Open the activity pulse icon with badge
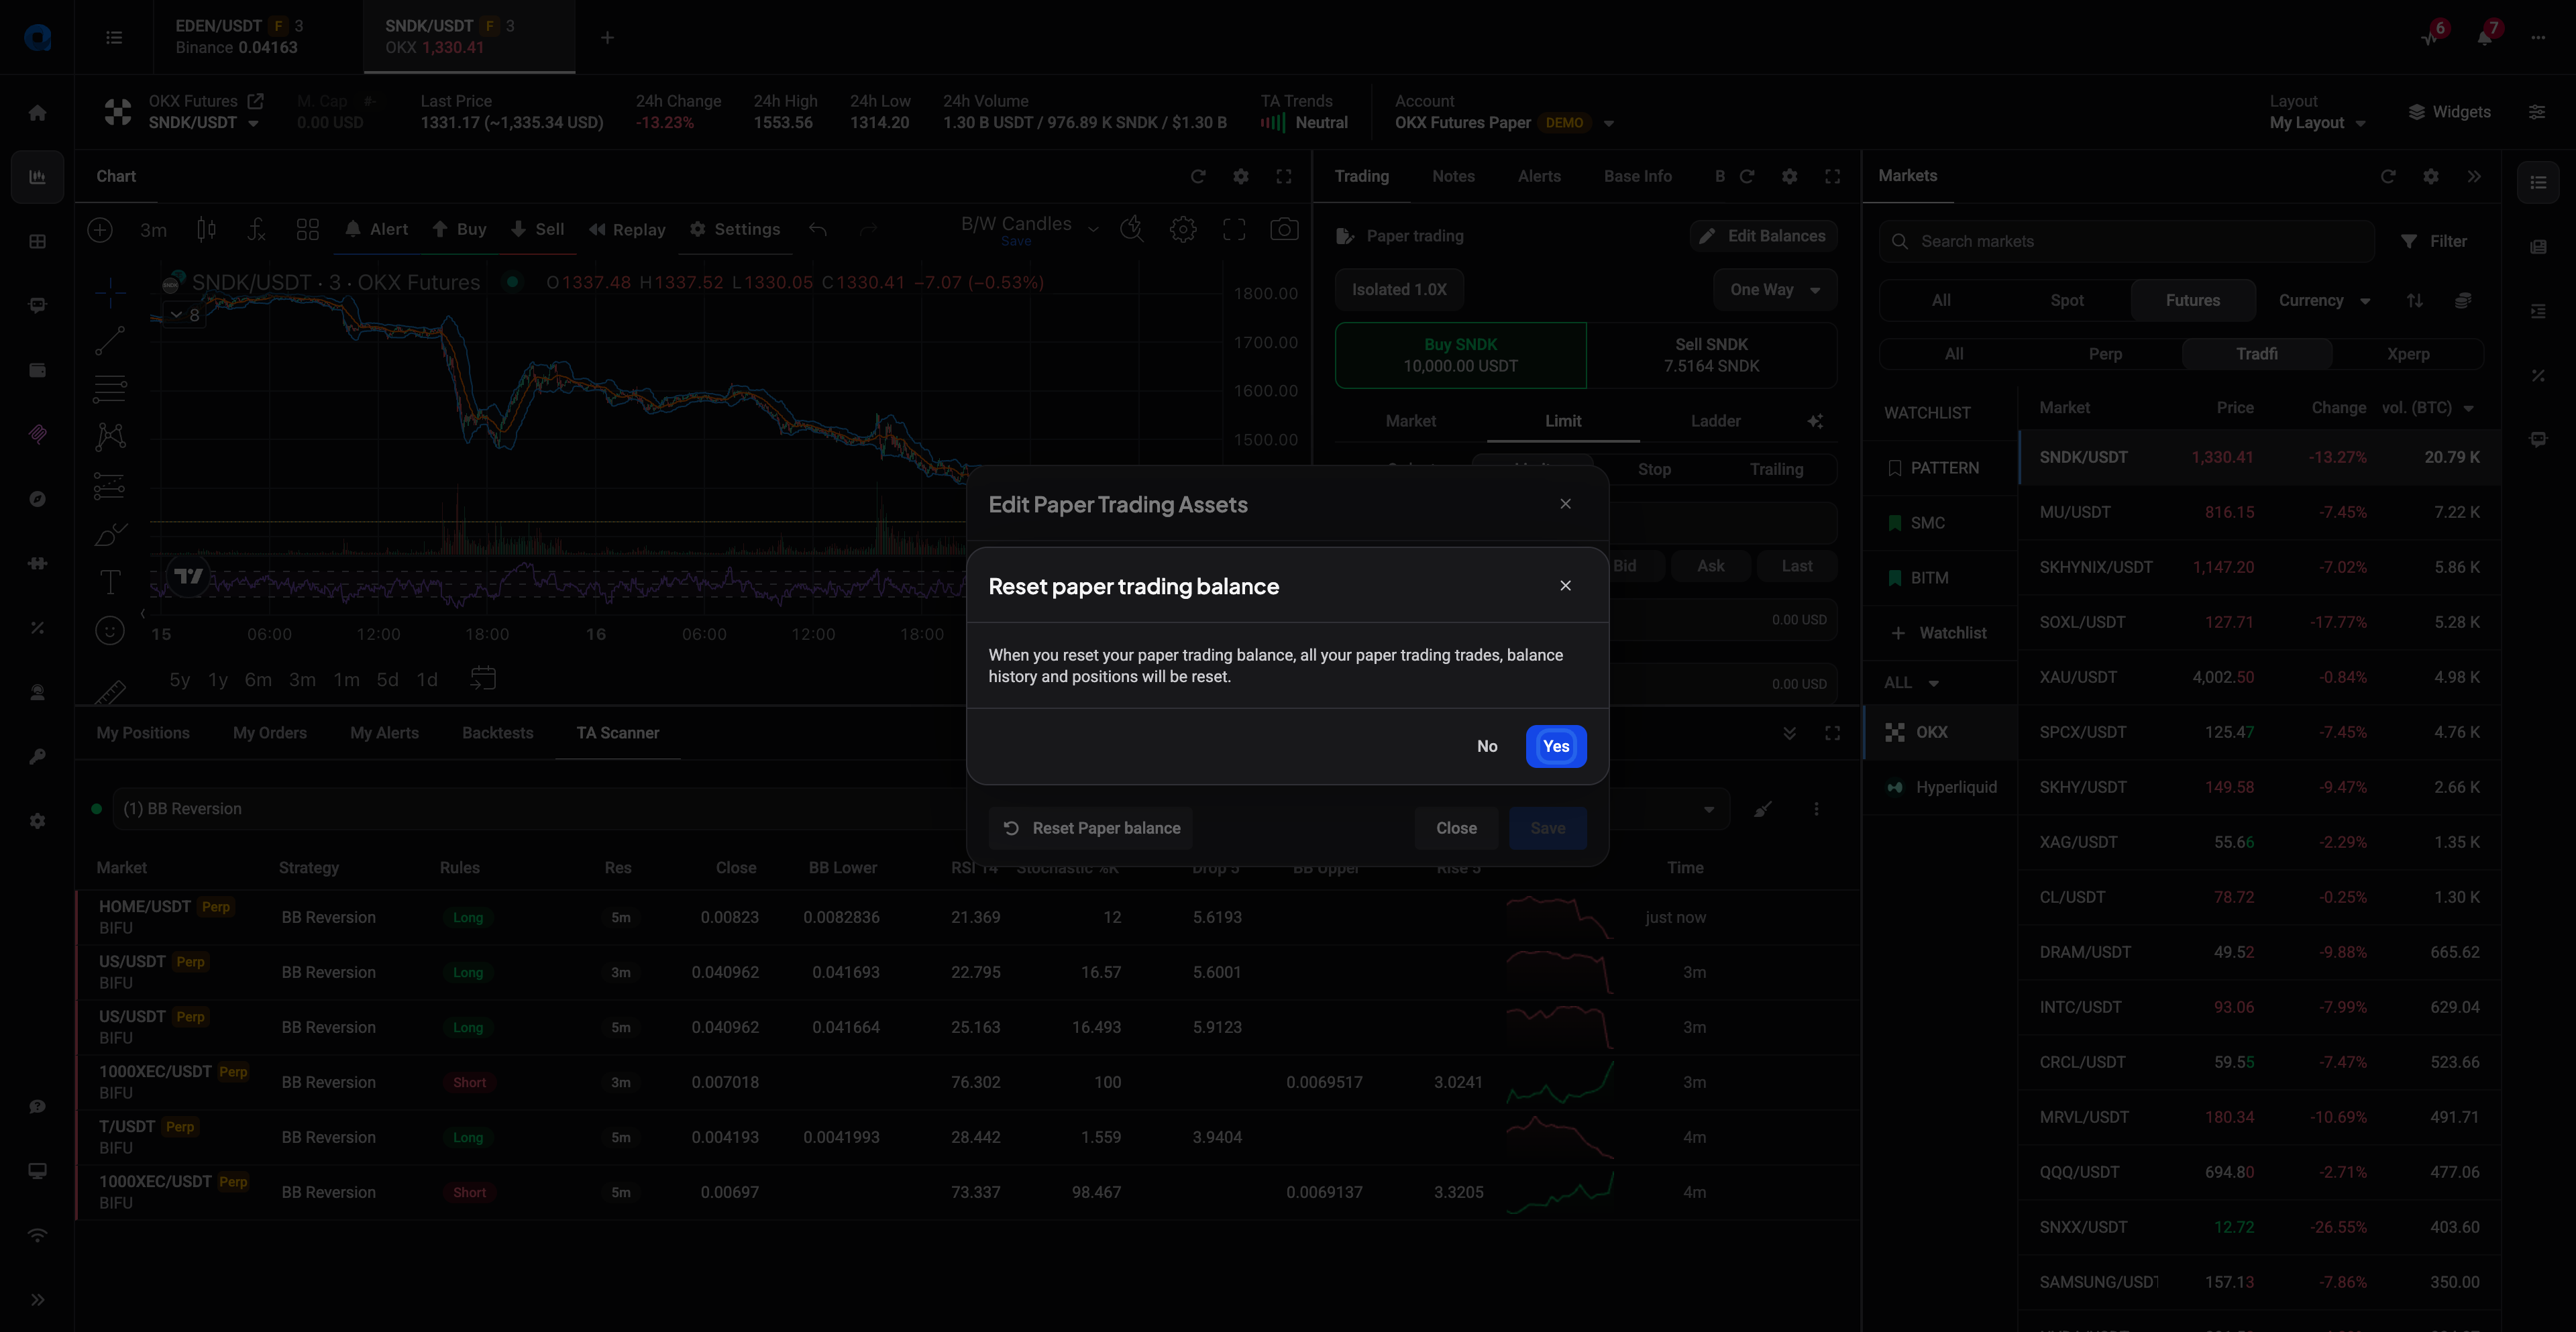The height and width of the screenshot is (1332, 2576). (x=2431, y=37)
